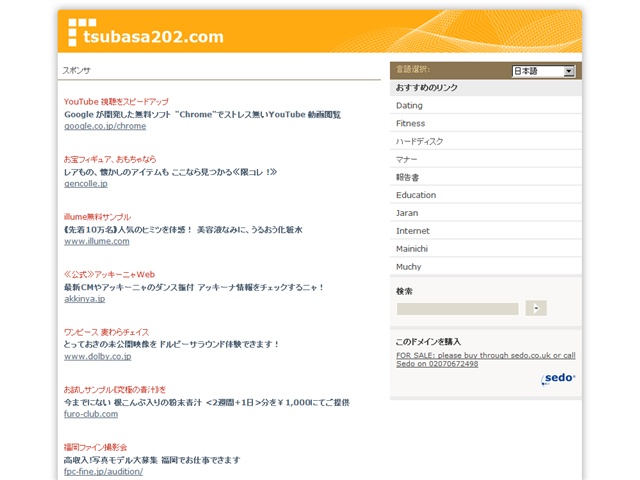
Task: Click the 高収入!写真モデル大募集 description
Action: point(152,460)
